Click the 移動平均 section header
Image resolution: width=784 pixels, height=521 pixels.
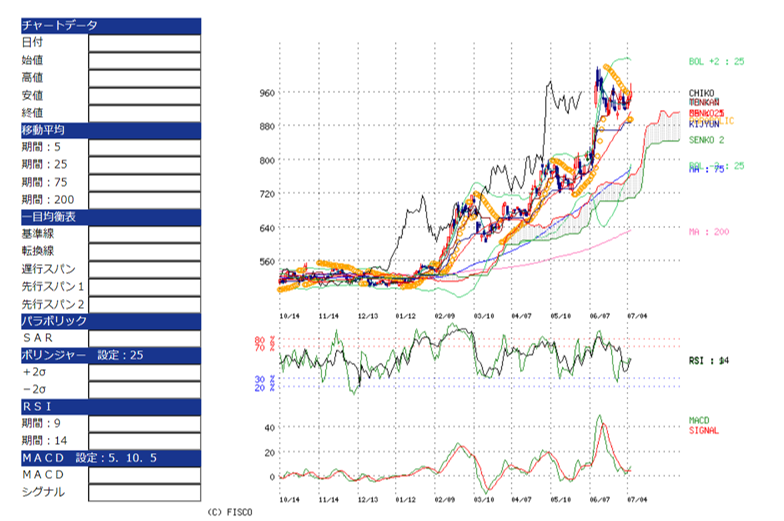[110, 130]
